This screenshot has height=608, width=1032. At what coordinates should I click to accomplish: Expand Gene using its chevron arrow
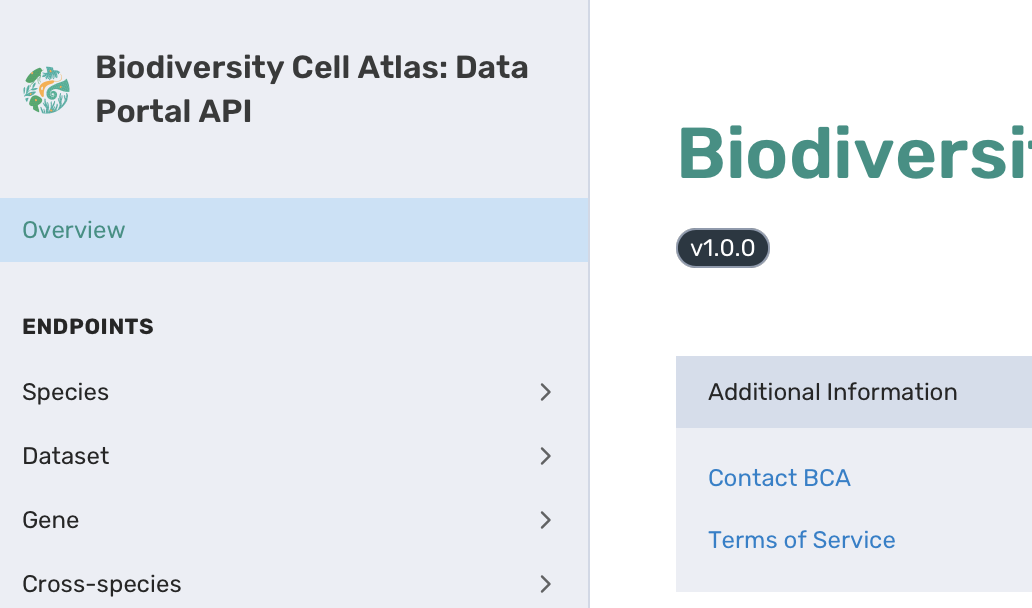[x=545, y=520]
